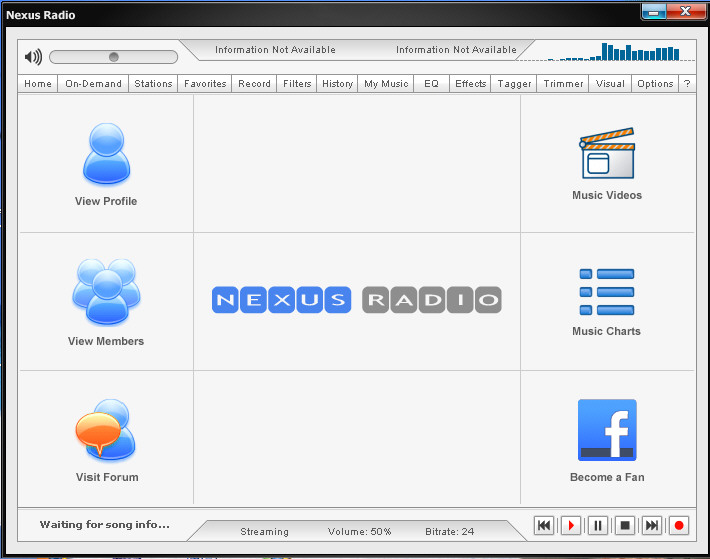This screenshot has height=559, width=710.
Task: Minimize the Nexus Radio window
Action: (653, 12)
